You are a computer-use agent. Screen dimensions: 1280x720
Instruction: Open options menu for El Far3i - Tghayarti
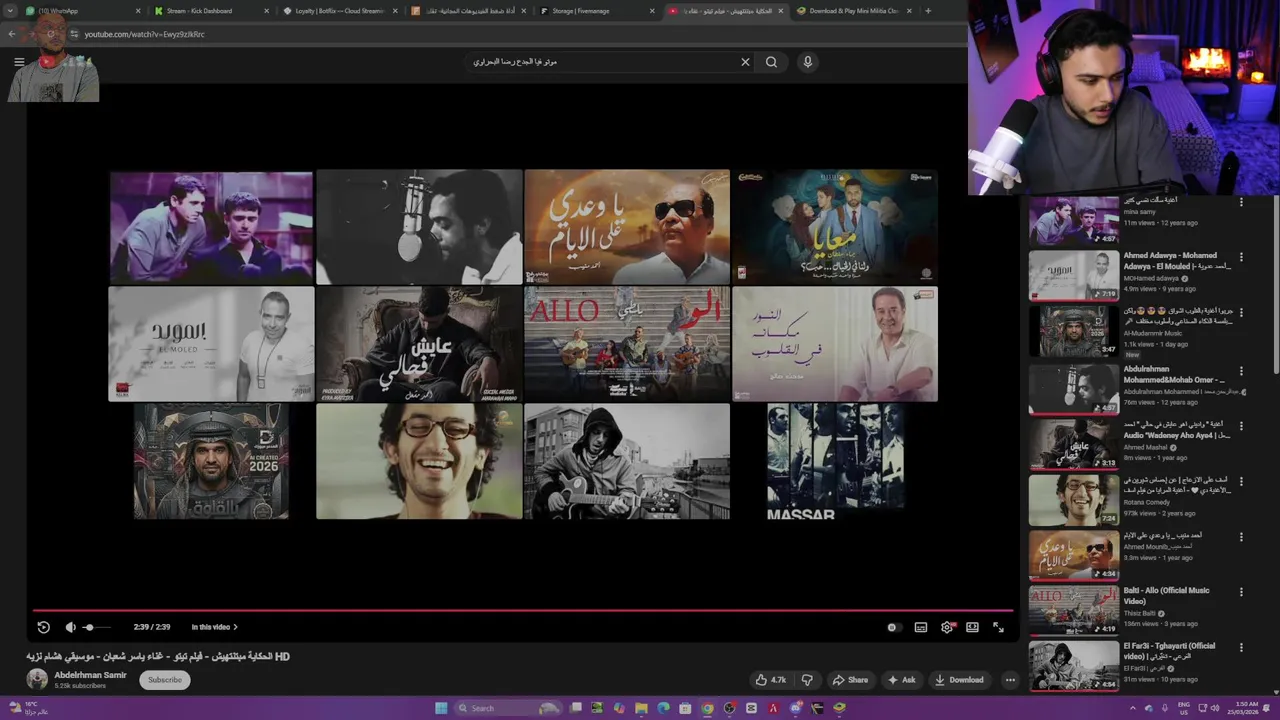pyautogui.click(x=1241, y=647)
